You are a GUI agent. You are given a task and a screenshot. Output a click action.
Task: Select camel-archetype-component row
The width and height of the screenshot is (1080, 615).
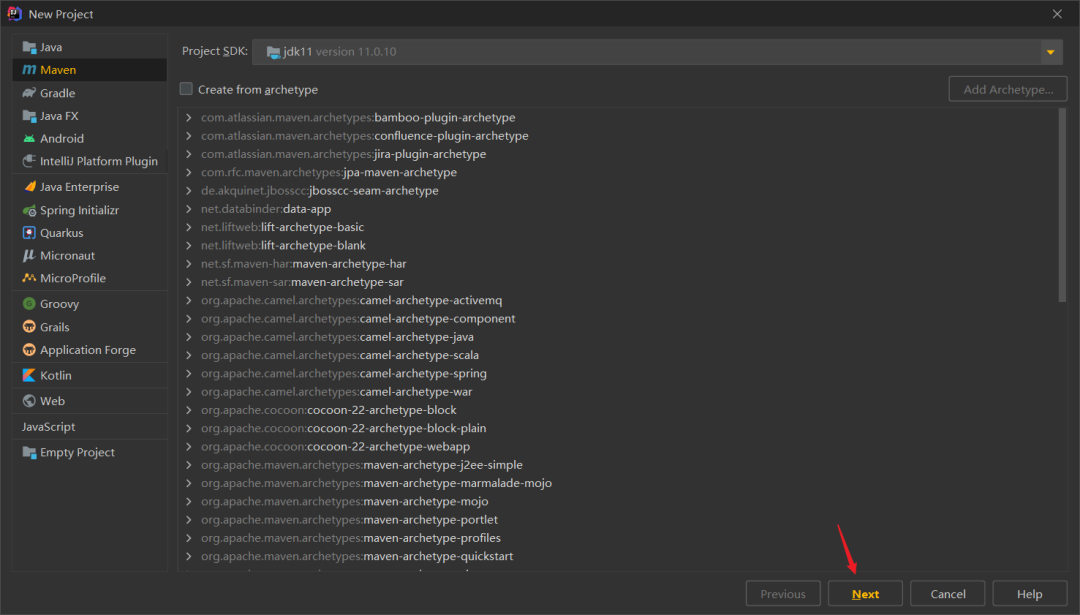coord(619,318)
